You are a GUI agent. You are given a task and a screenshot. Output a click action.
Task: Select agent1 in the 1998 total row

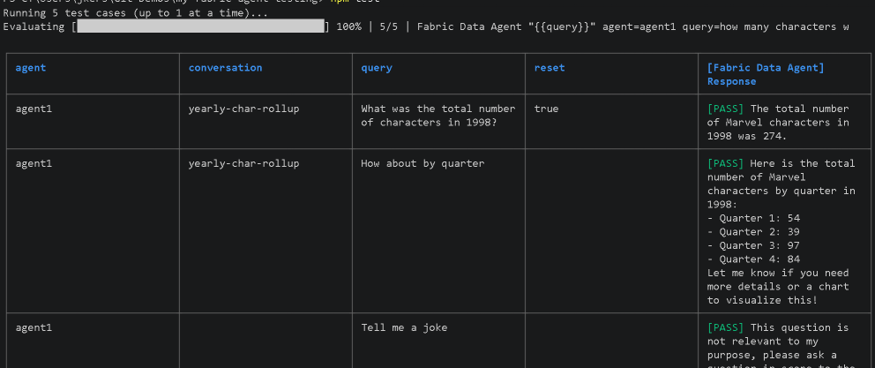pos(33,109)
